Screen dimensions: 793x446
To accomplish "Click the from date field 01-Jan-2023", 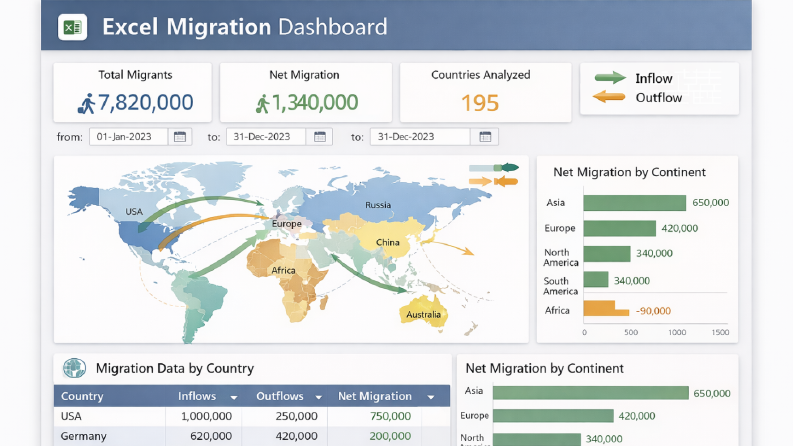I will [x=128, y=137].
